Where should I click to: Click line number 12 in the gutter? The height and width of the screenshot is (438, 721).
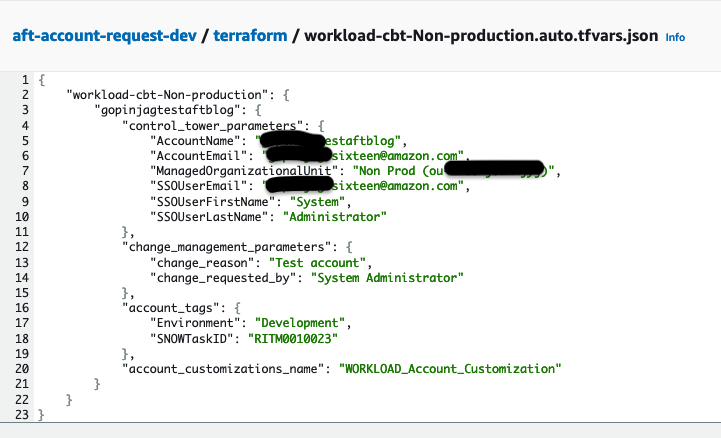click(x=22, y=247)
